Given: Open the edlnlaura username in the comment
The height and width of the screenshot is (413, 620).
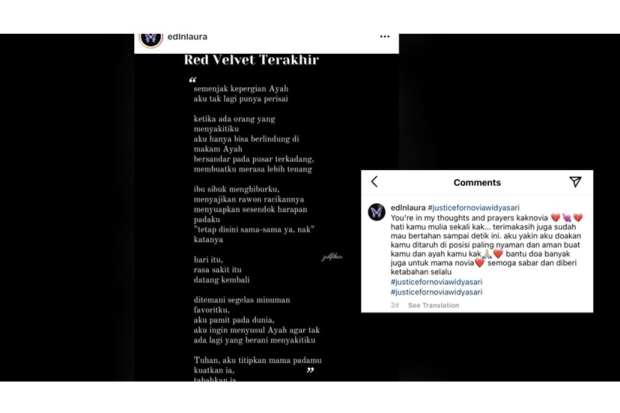Looking at the screenshot, I should pos(408,208).
